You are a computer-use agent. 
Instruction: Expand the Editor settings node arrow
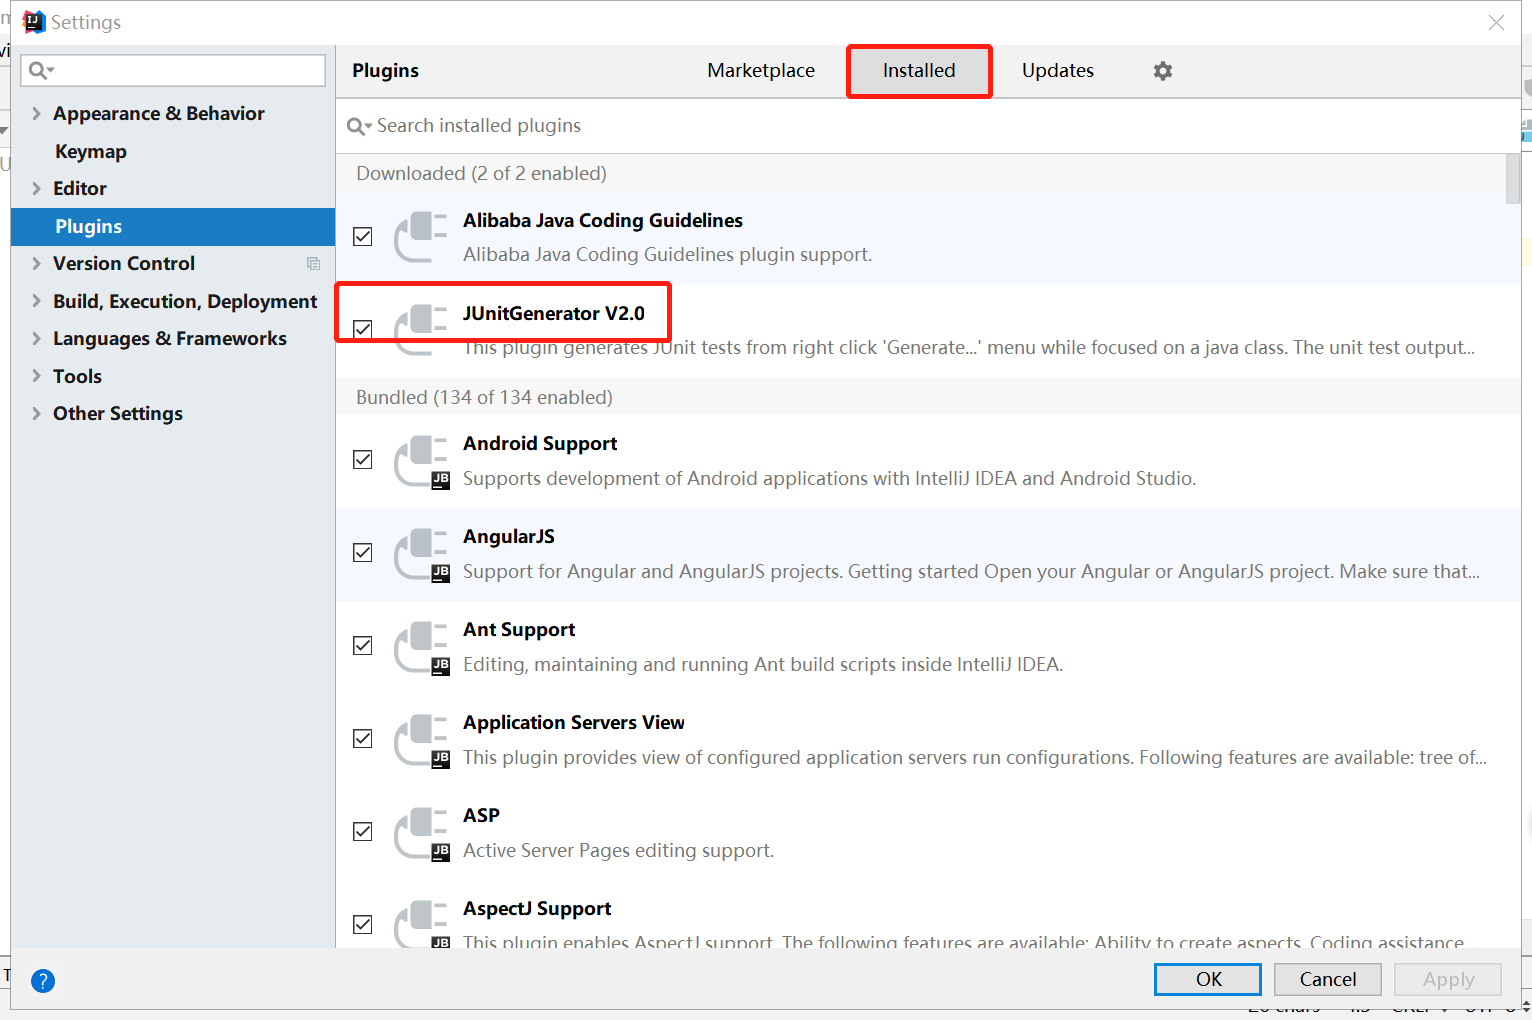(36, 189)
